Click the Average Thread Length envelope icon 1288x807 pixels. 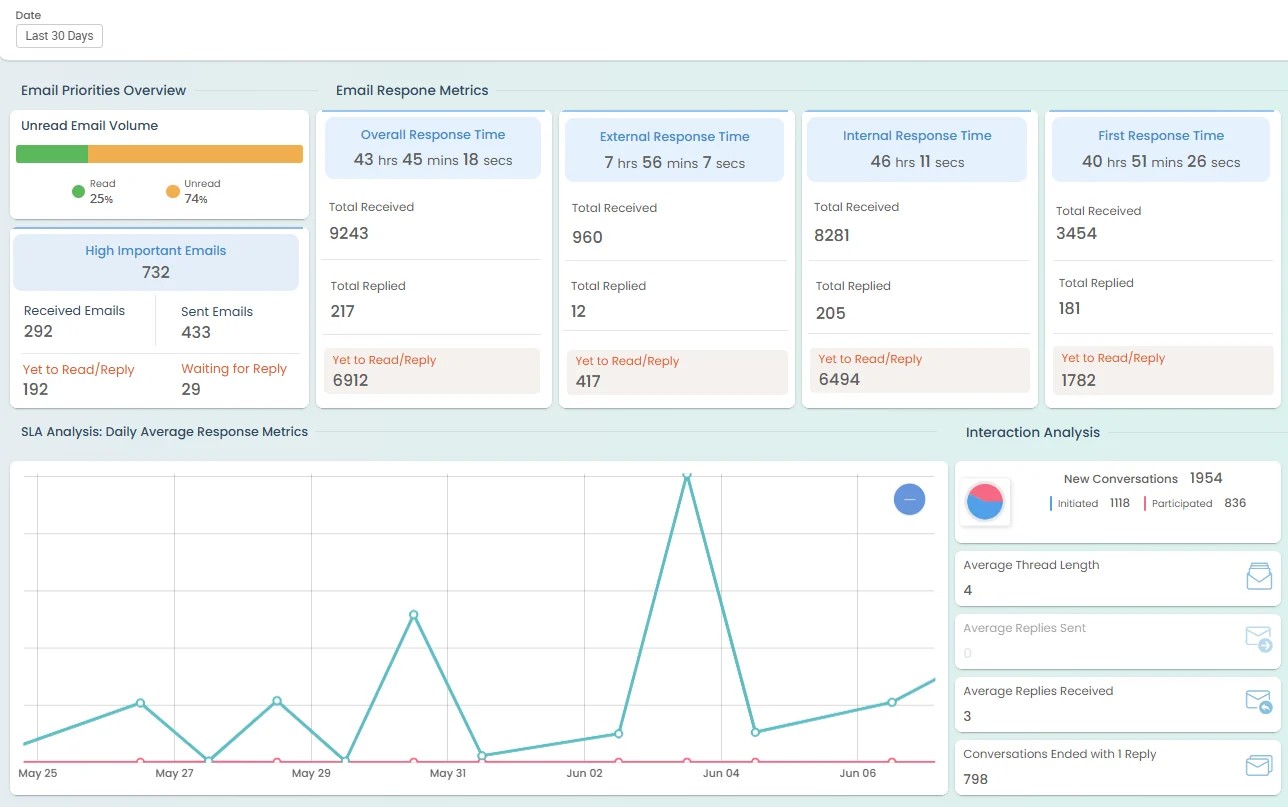[x=1259, y=576]
